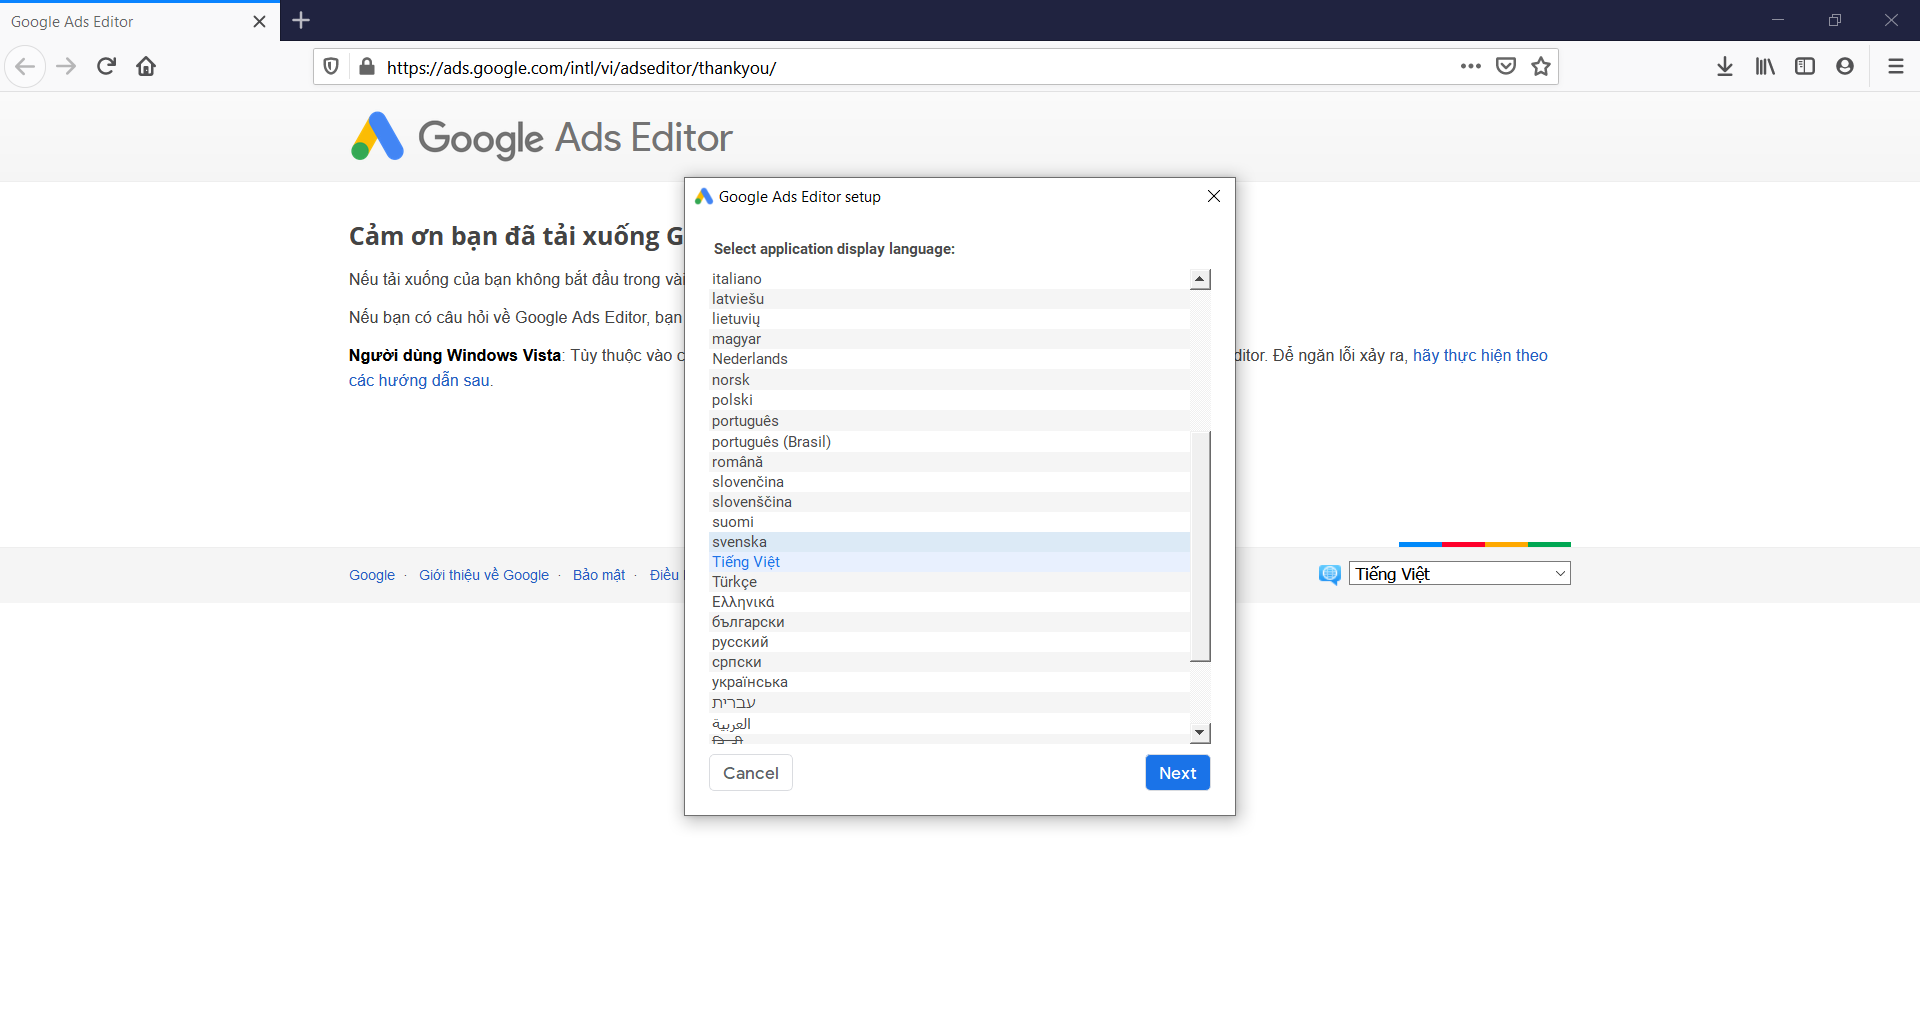Select svenska in the language list
1920x1020 pixels.
(740, 542)
